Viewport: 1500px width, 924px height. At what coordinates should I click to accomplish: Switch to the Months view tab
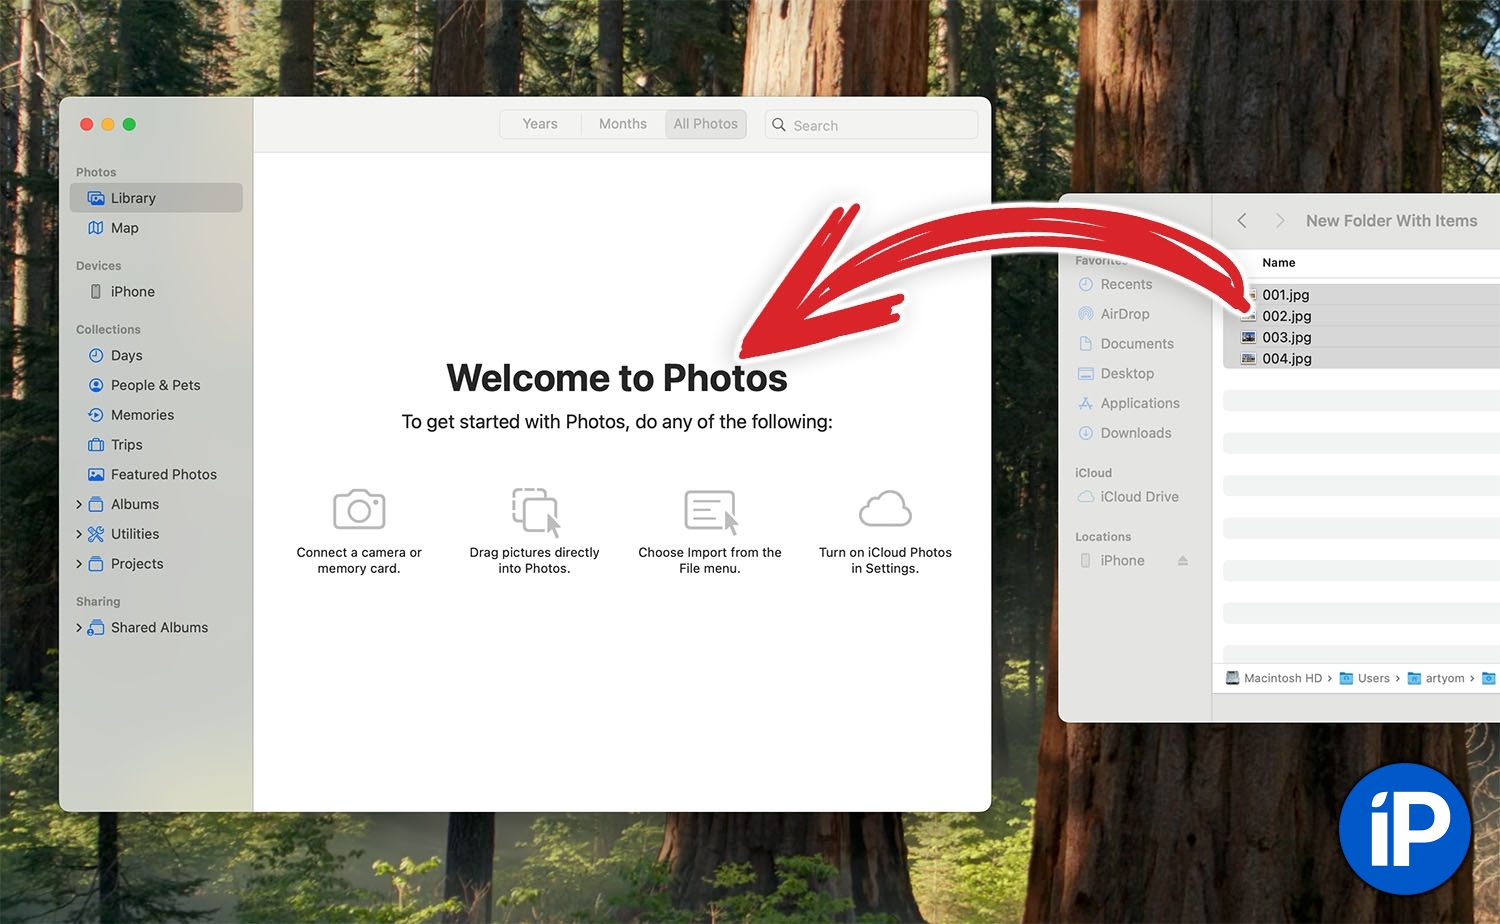pos(623,124)
